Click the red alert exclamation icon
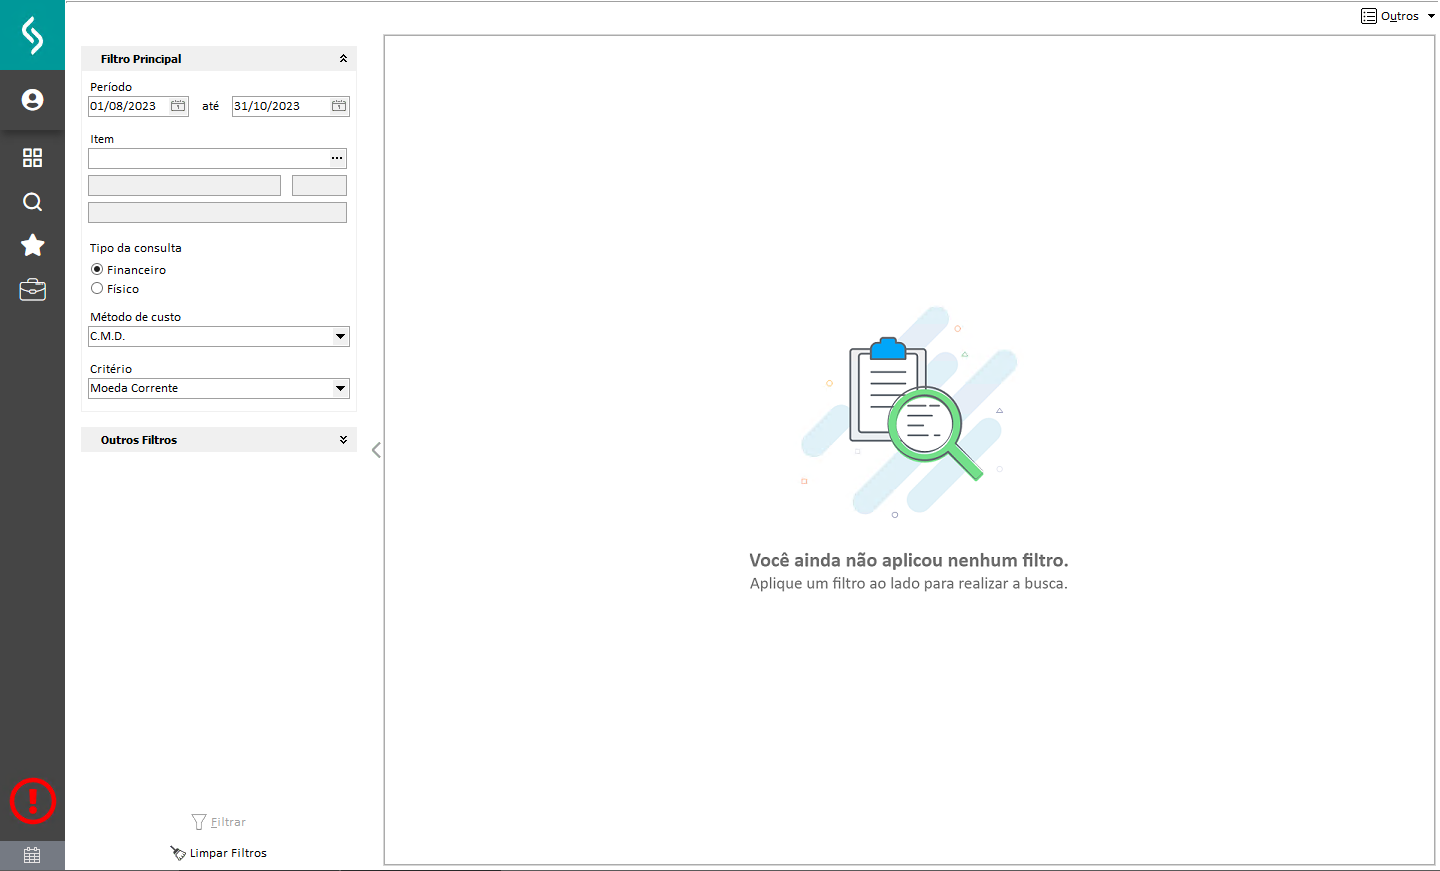Viewport: 1440px width, 871px height. tap(32, 801)
